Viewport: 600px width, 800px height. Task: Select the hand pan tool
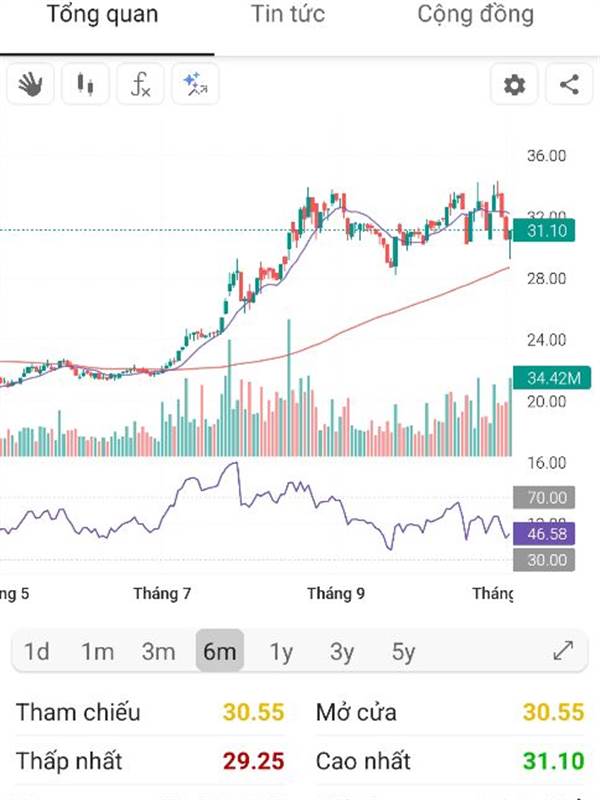tap(31, 85)
